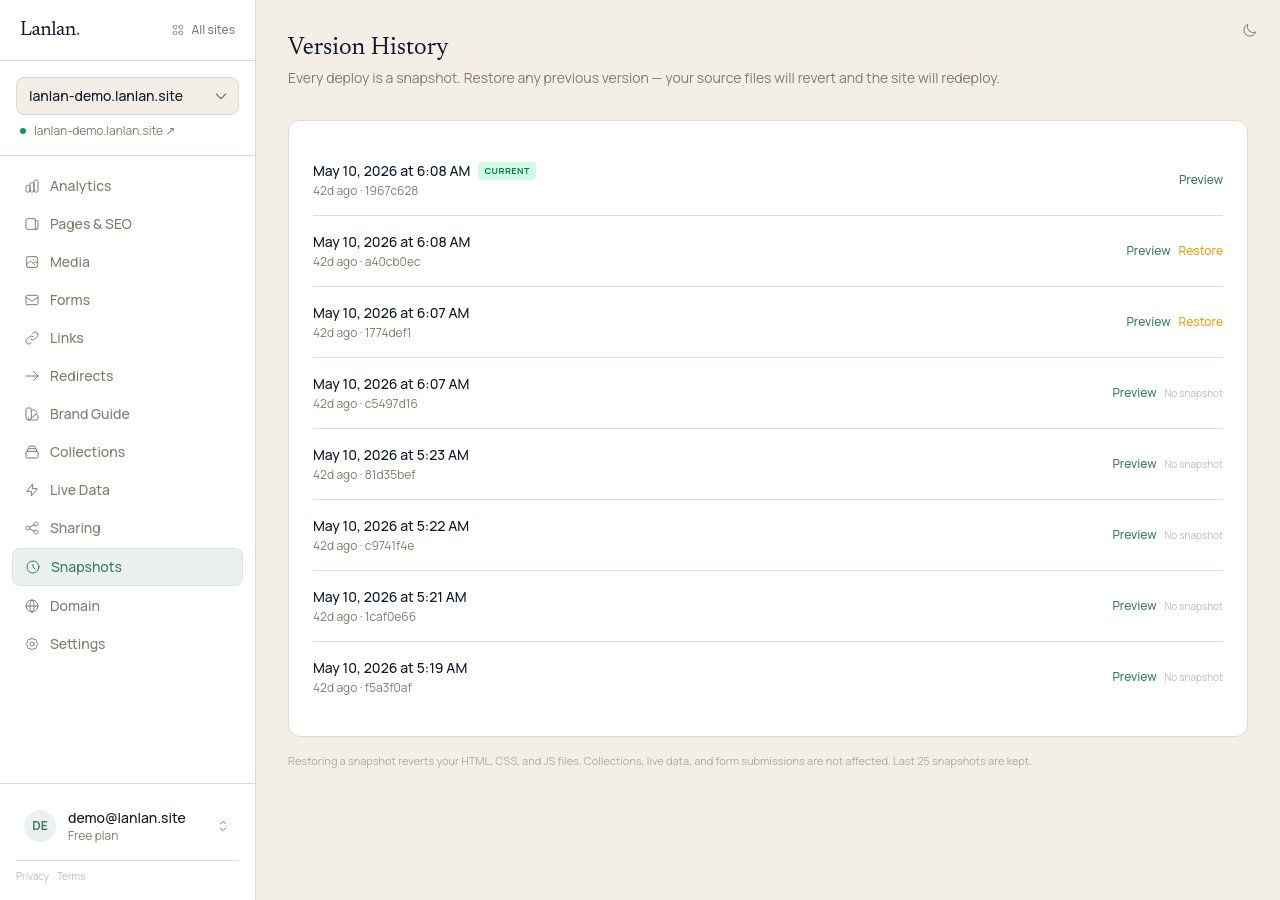
Task: Preview the current version 1967c628
Action: 1200,180
